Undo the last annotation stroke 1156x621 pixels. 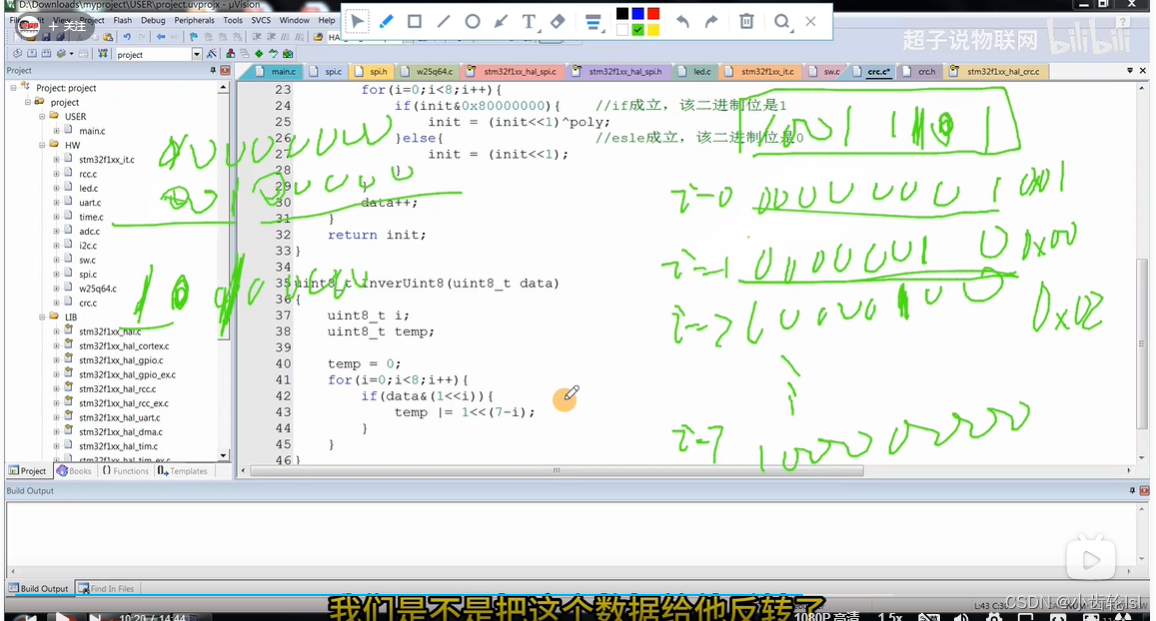tap(683, 21)
